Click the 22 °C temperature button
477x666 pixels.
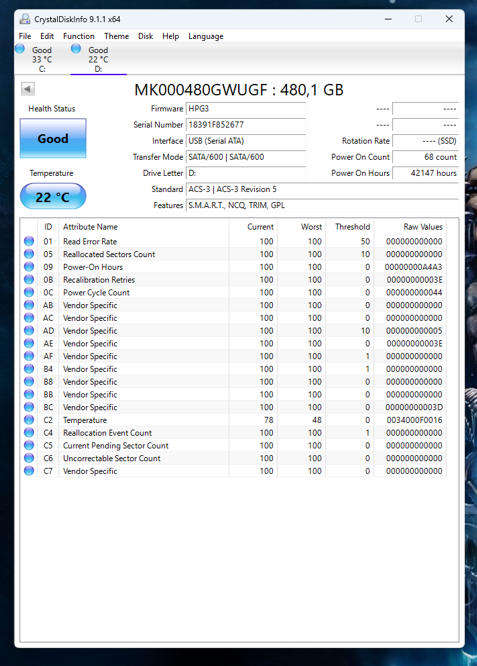[53, 197]
